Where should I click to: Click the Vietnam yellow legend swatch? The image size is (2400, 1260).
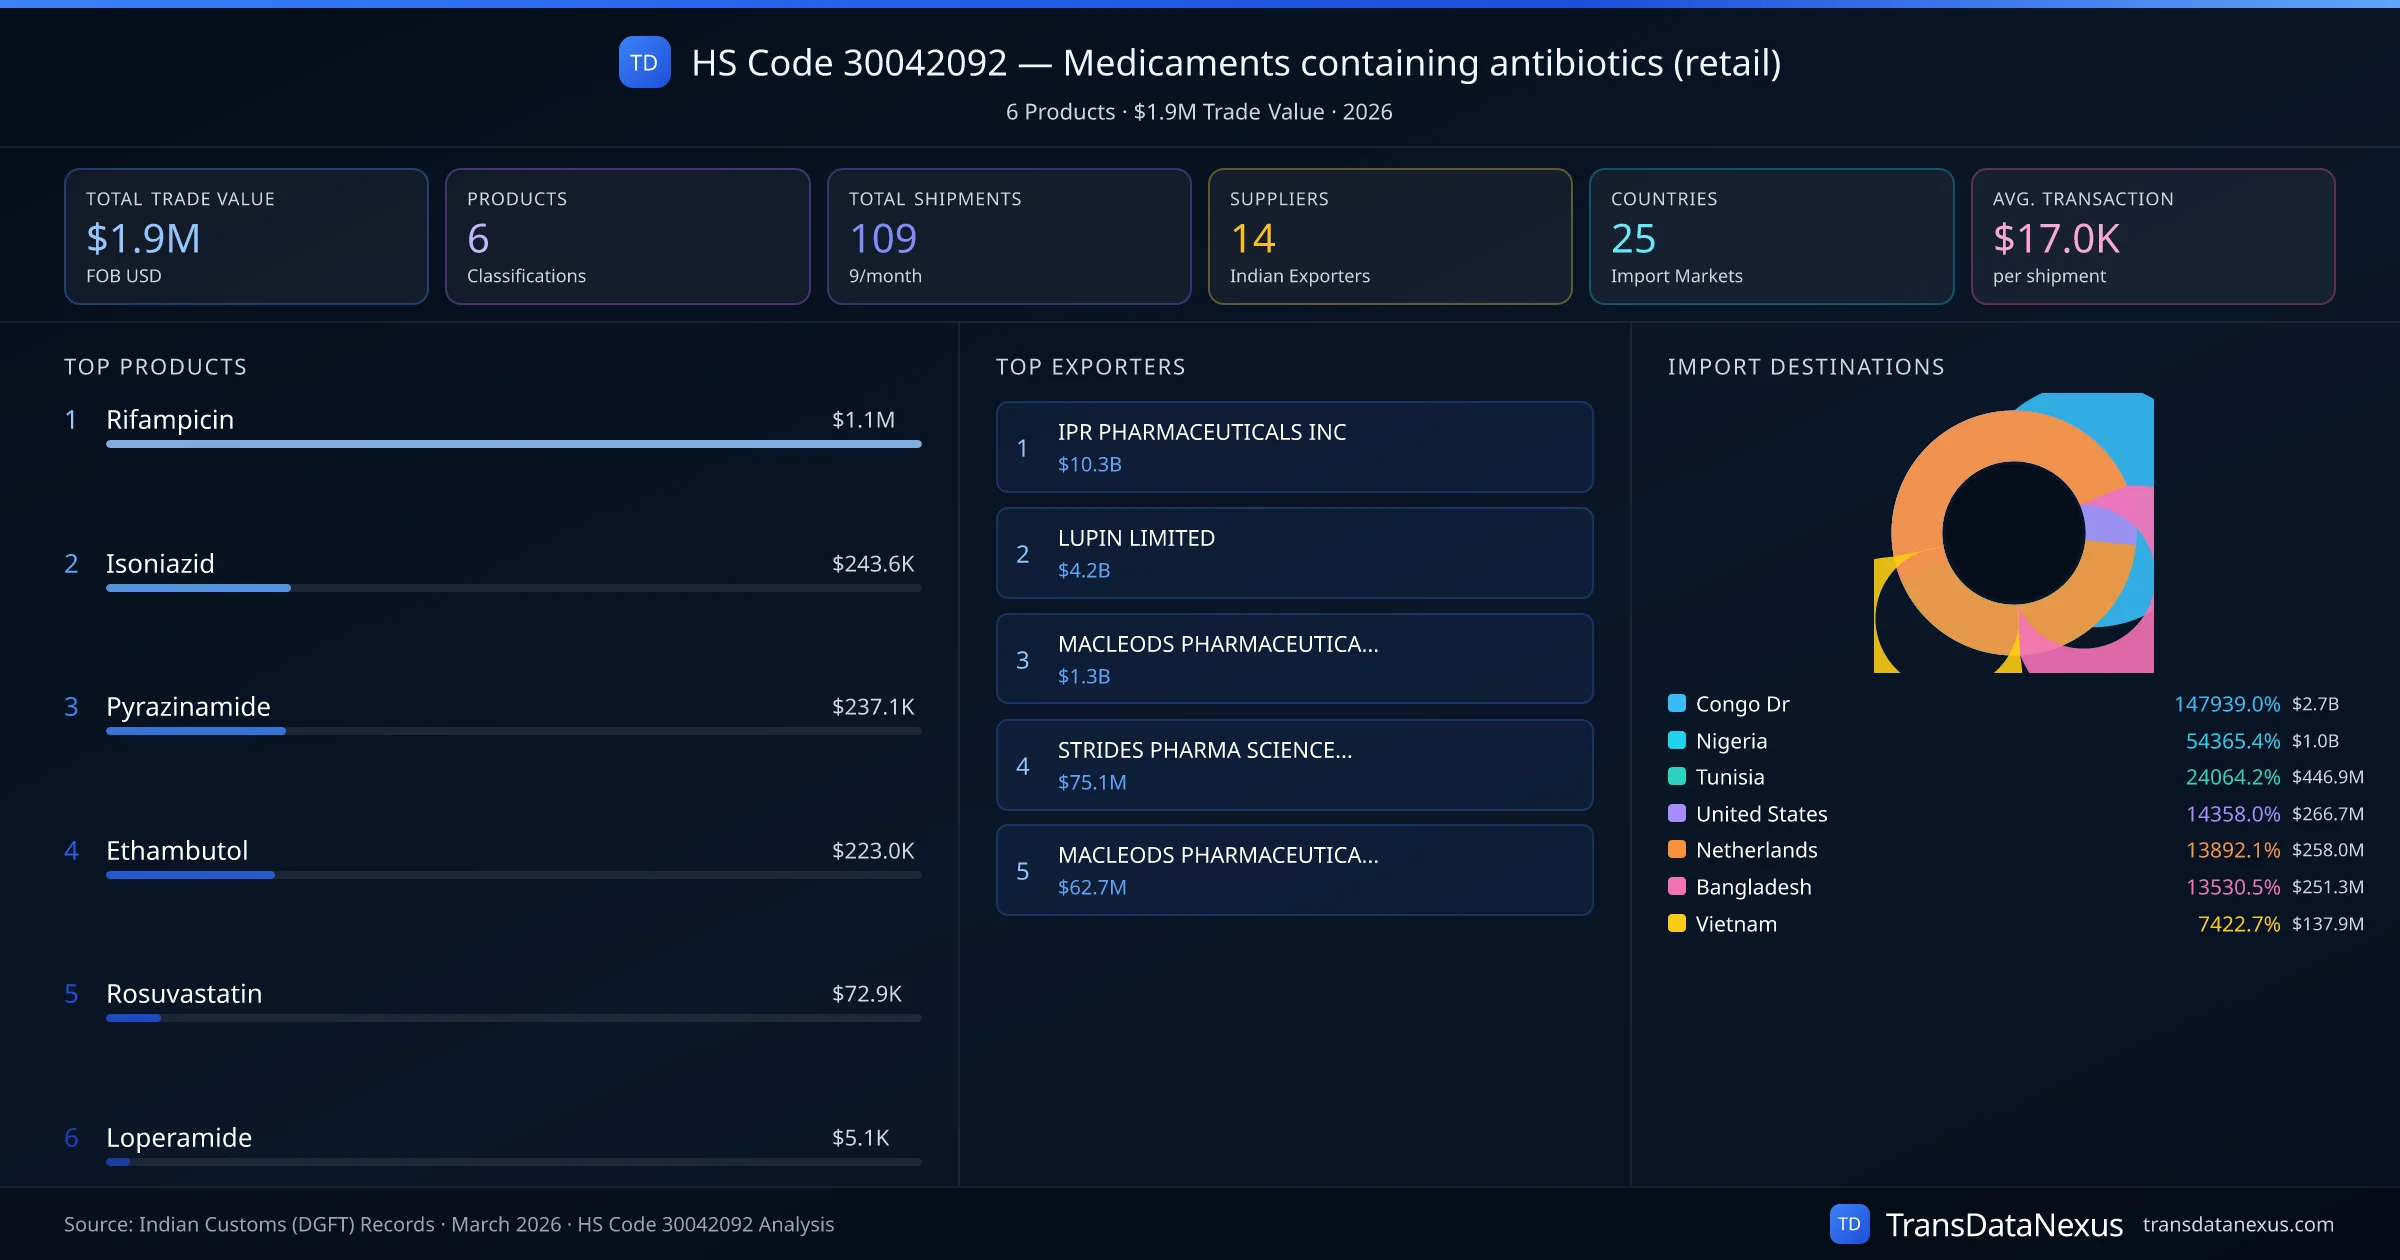coord(1677,923)
